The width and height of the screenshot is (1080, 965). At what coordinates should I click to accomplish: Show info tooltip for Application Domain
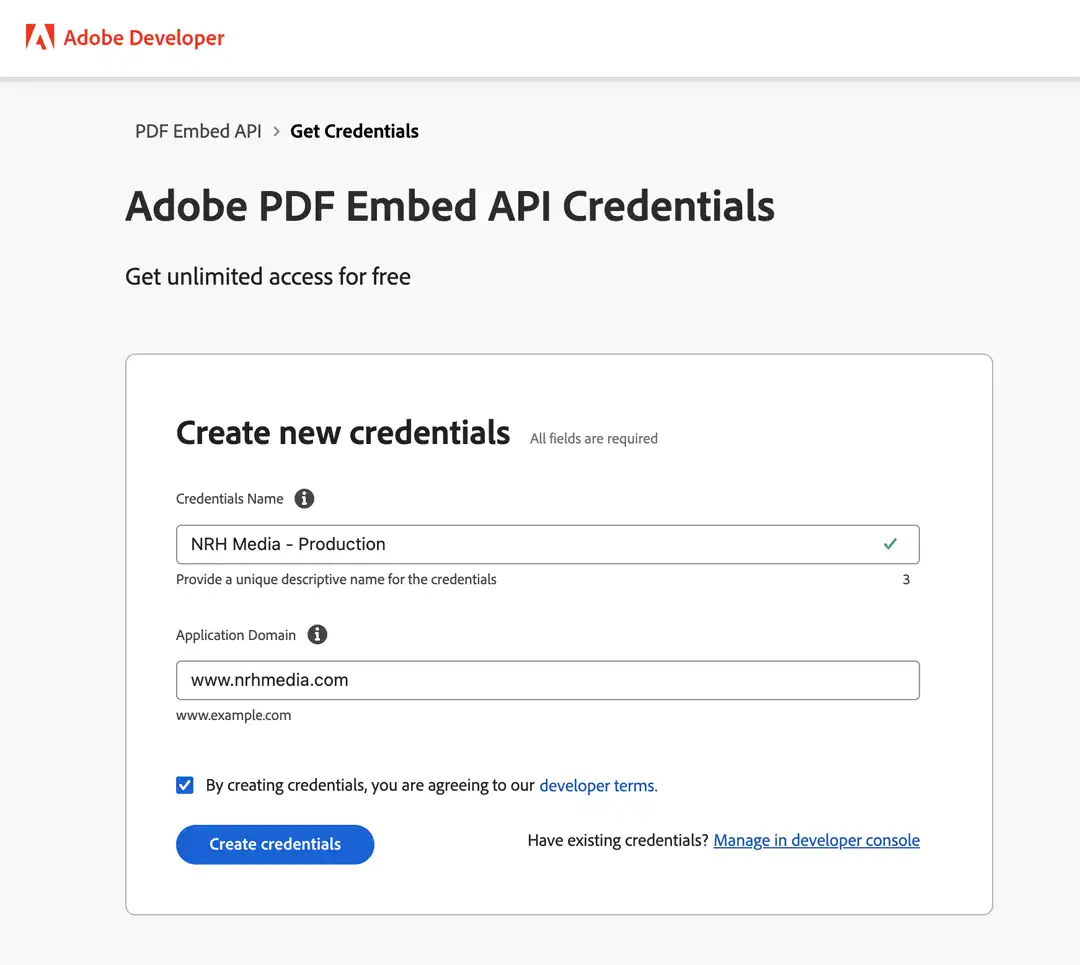pyautogui.click(x=317, y=634)
